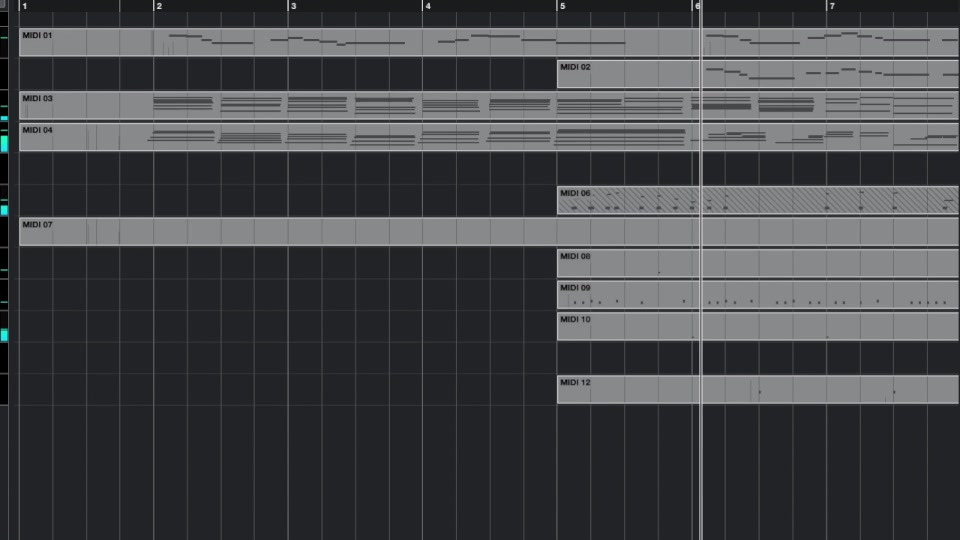Image resolution: width=960 pixels, height=540 pixels.
Task: Select the MIDI 08 clip
Action: click(758, 263)
